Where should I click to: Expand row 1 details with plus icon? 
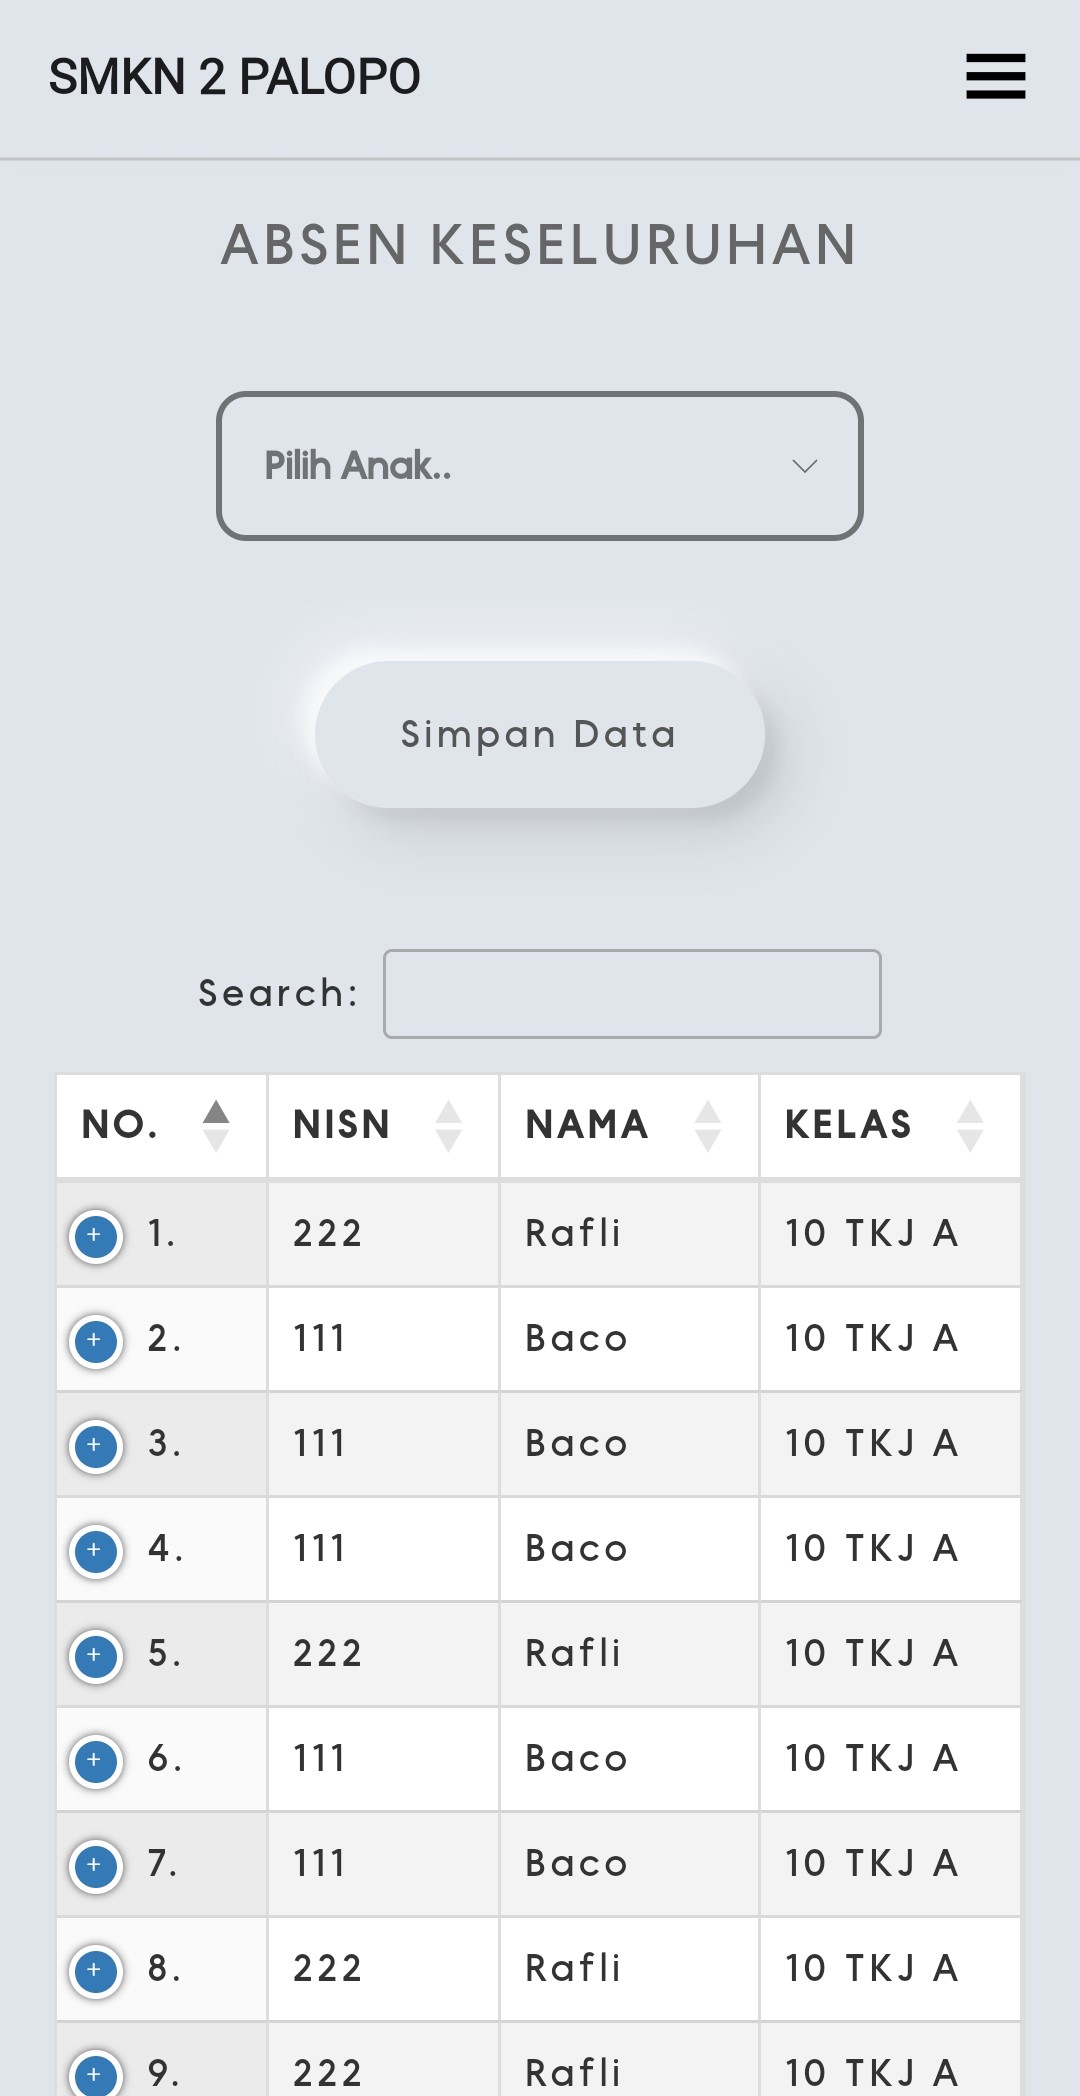(x=96, y=1236)
